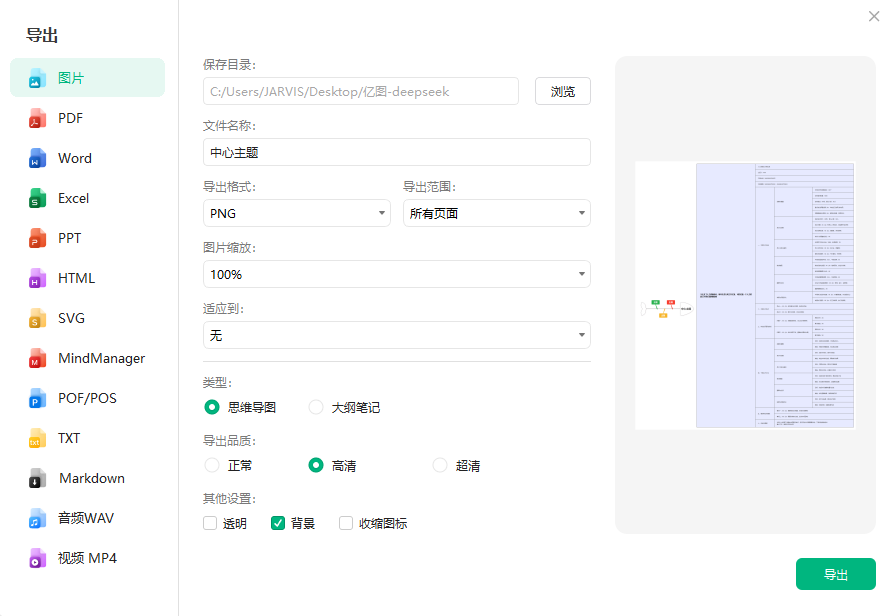Enable the 透明 (transparent) checkbox

pos(210,522)
